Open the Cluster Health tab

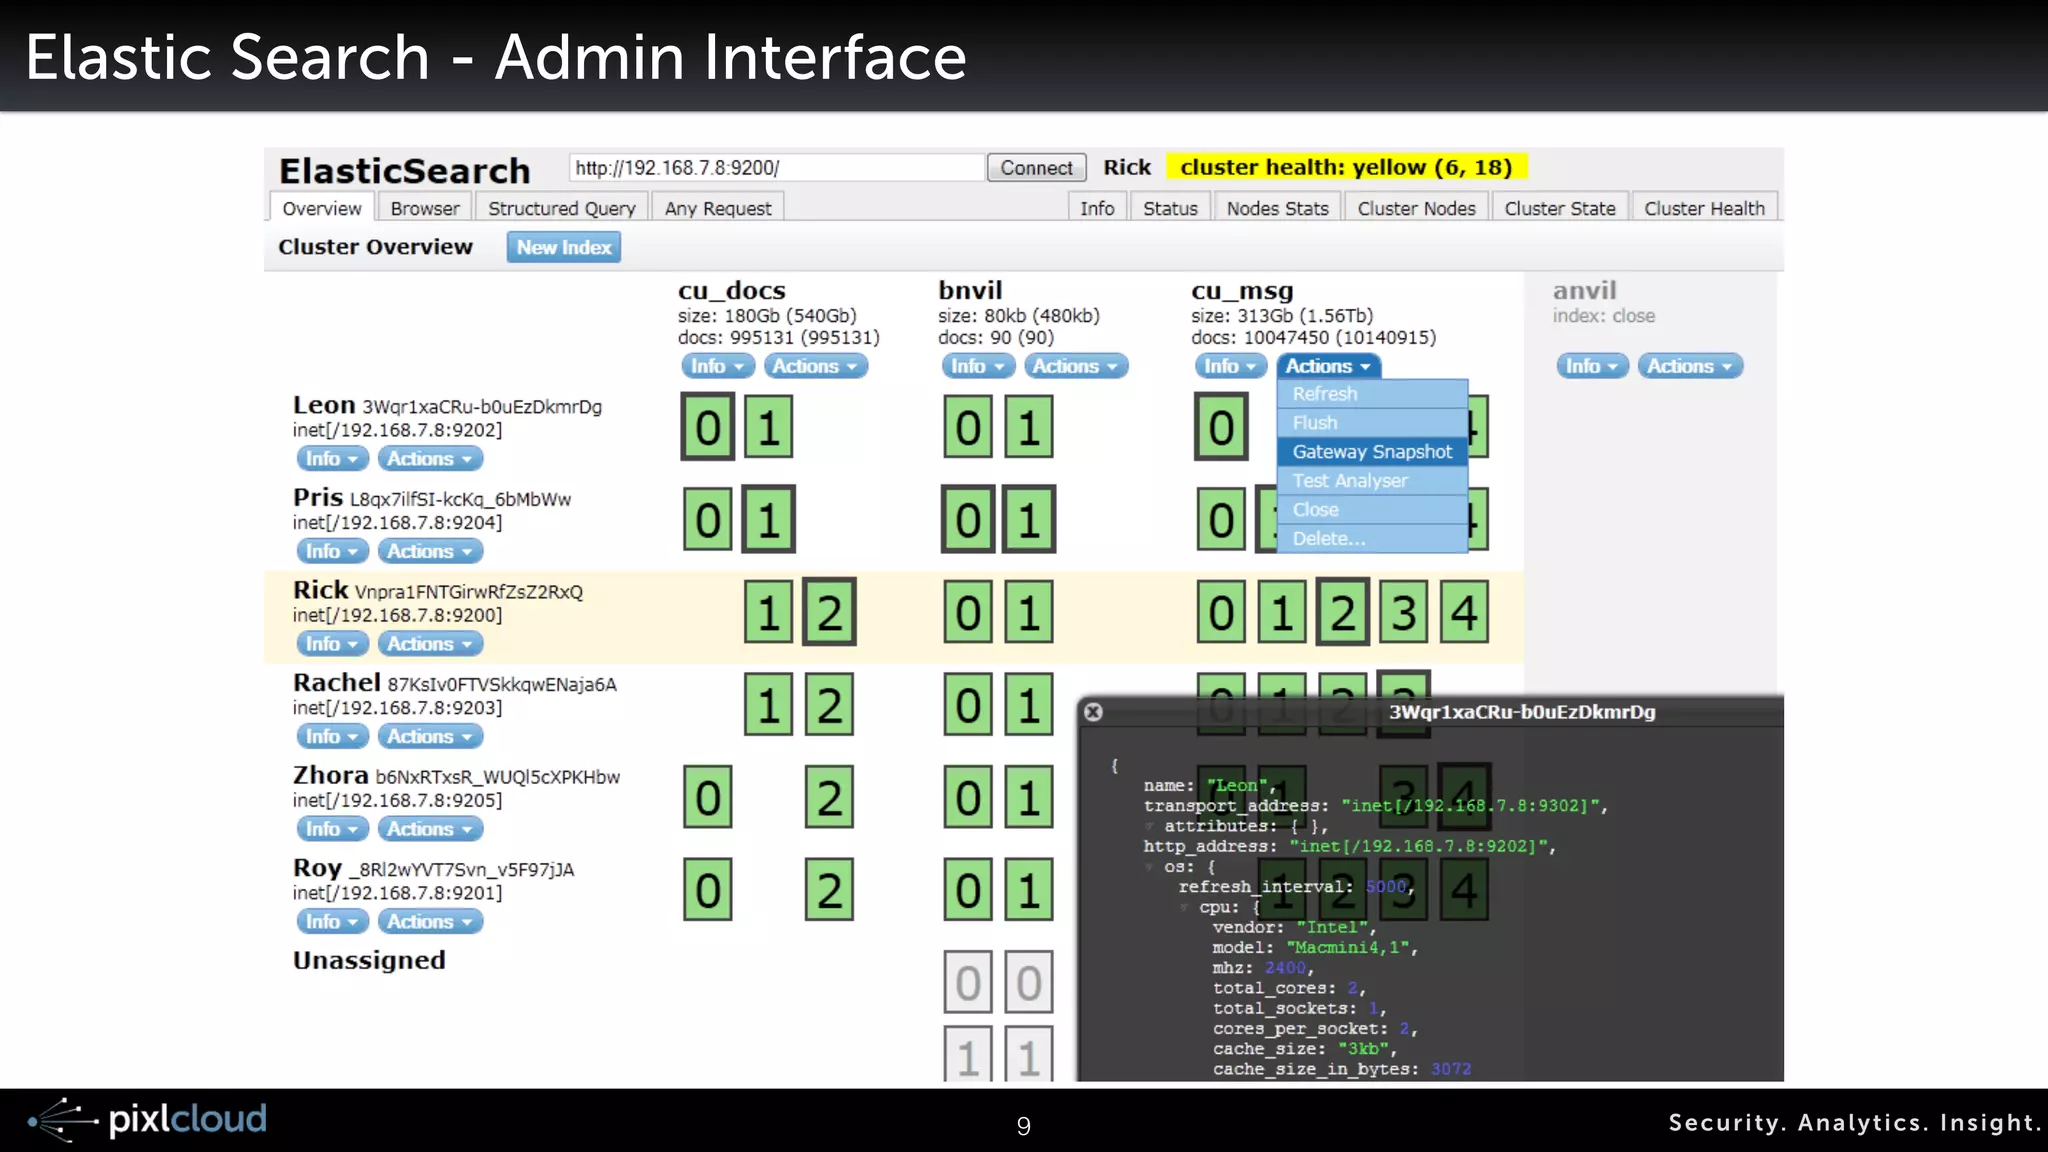click(x=1703, y=208)
